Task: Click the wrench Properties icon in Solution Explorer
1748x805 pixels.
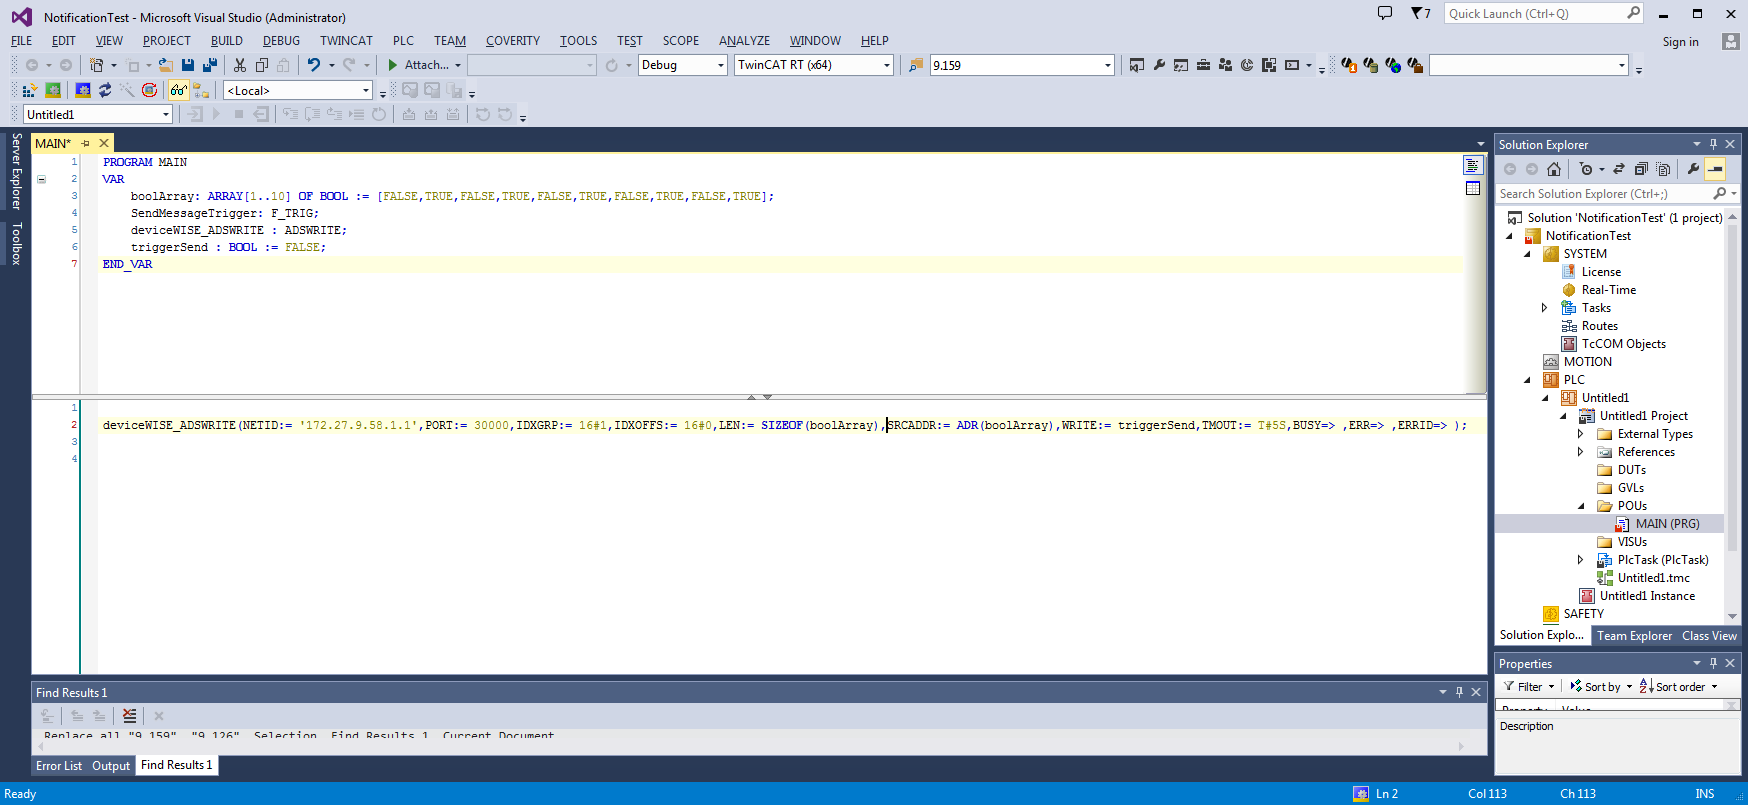Action: pyautogui.click(x=1693, y=169)
